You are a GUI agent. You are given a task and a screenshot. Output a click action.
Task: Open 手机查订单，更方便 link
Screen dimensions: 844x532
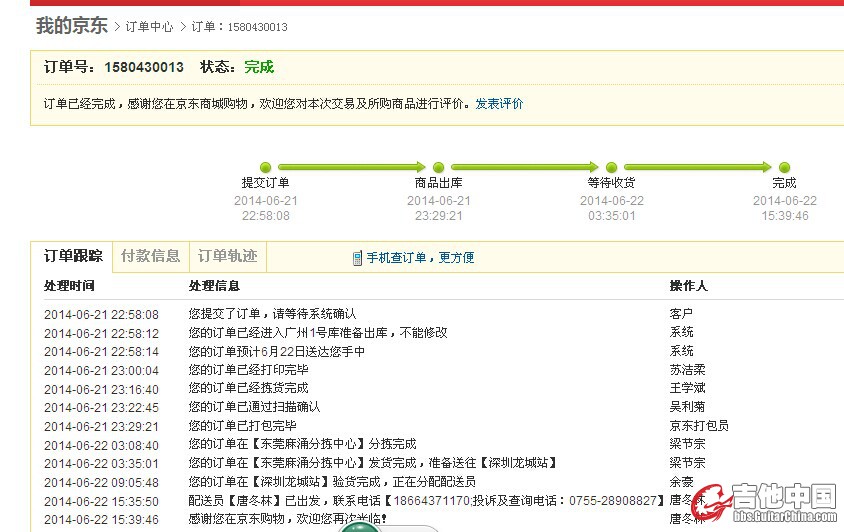click(420, 257)
